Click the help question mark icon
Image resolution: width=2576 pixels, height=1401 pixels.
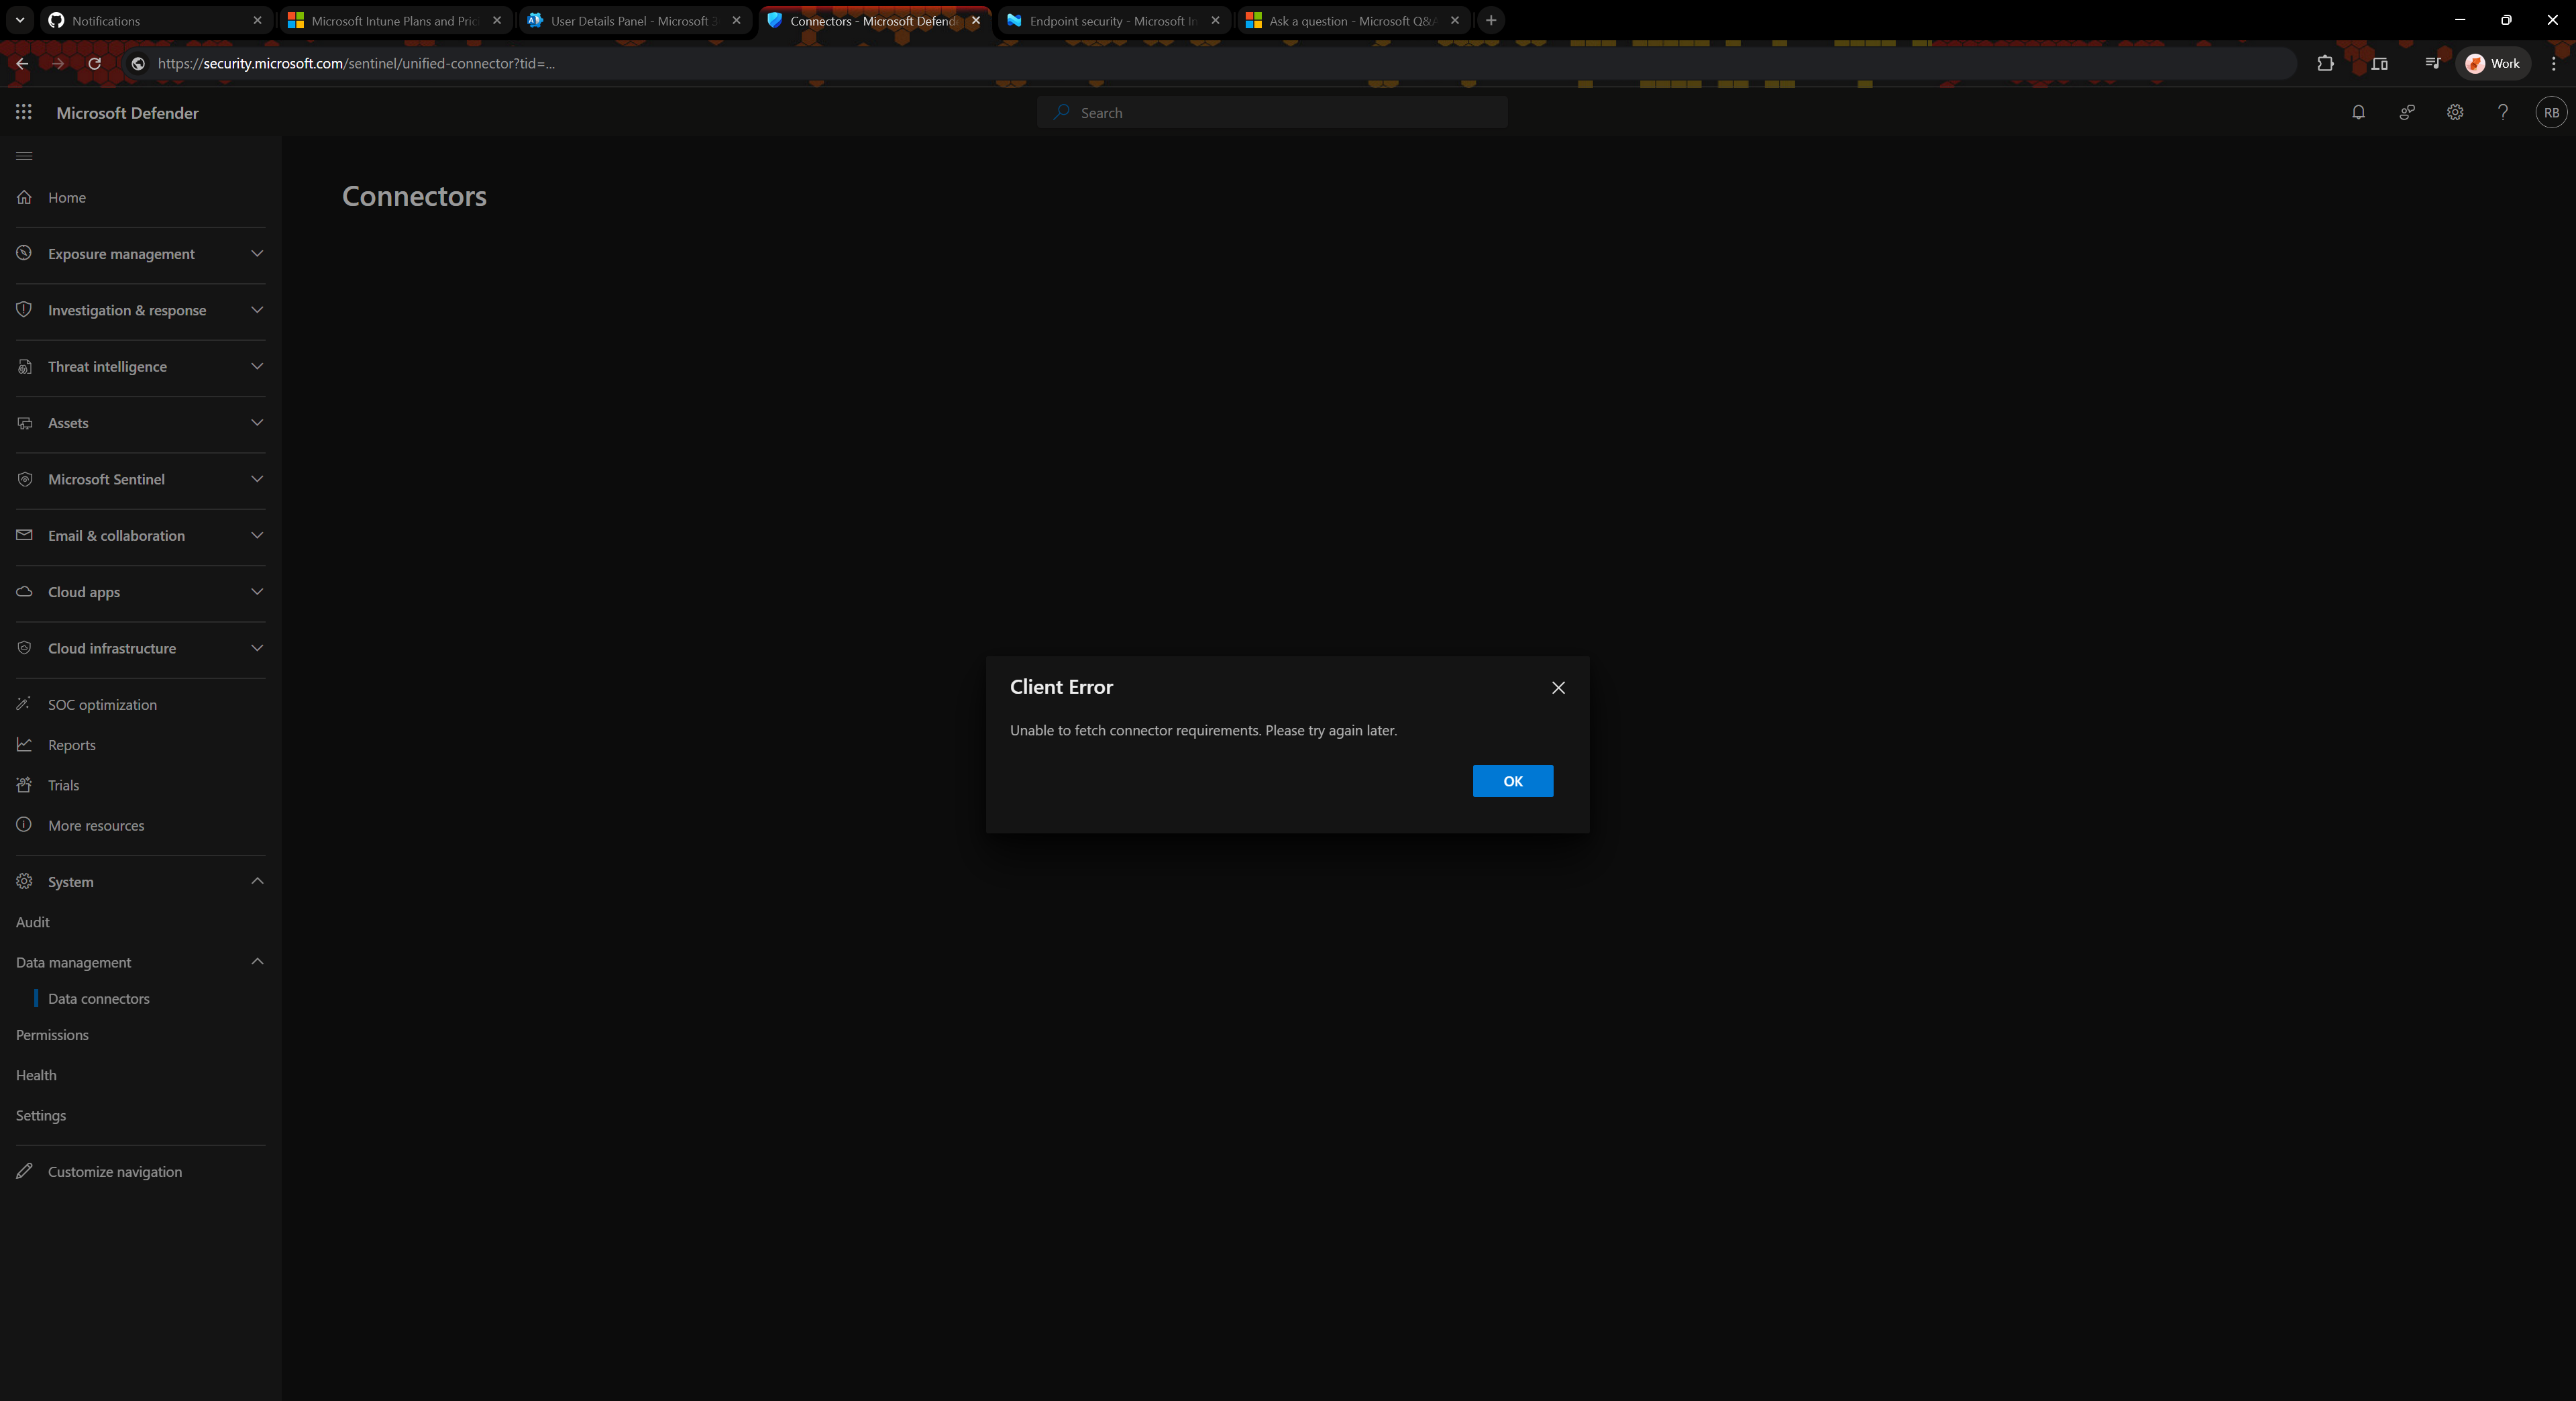coord(2502,112)
